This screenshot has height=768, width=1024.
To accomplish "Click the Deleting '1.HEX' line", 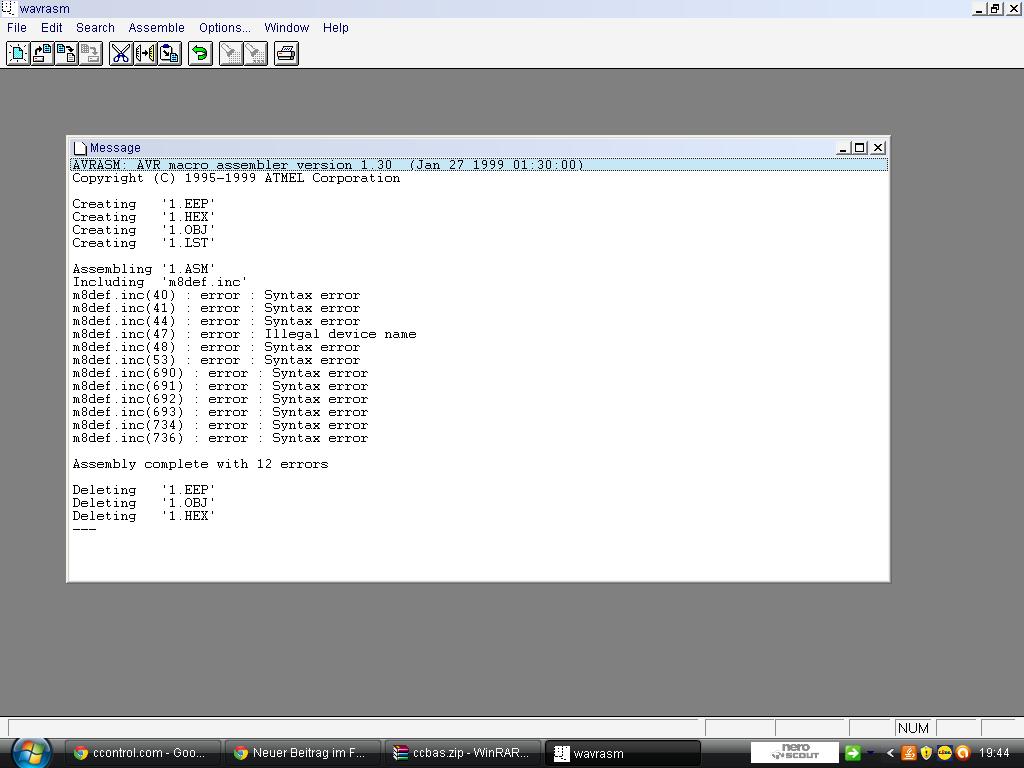I will (x=144, y=517).
